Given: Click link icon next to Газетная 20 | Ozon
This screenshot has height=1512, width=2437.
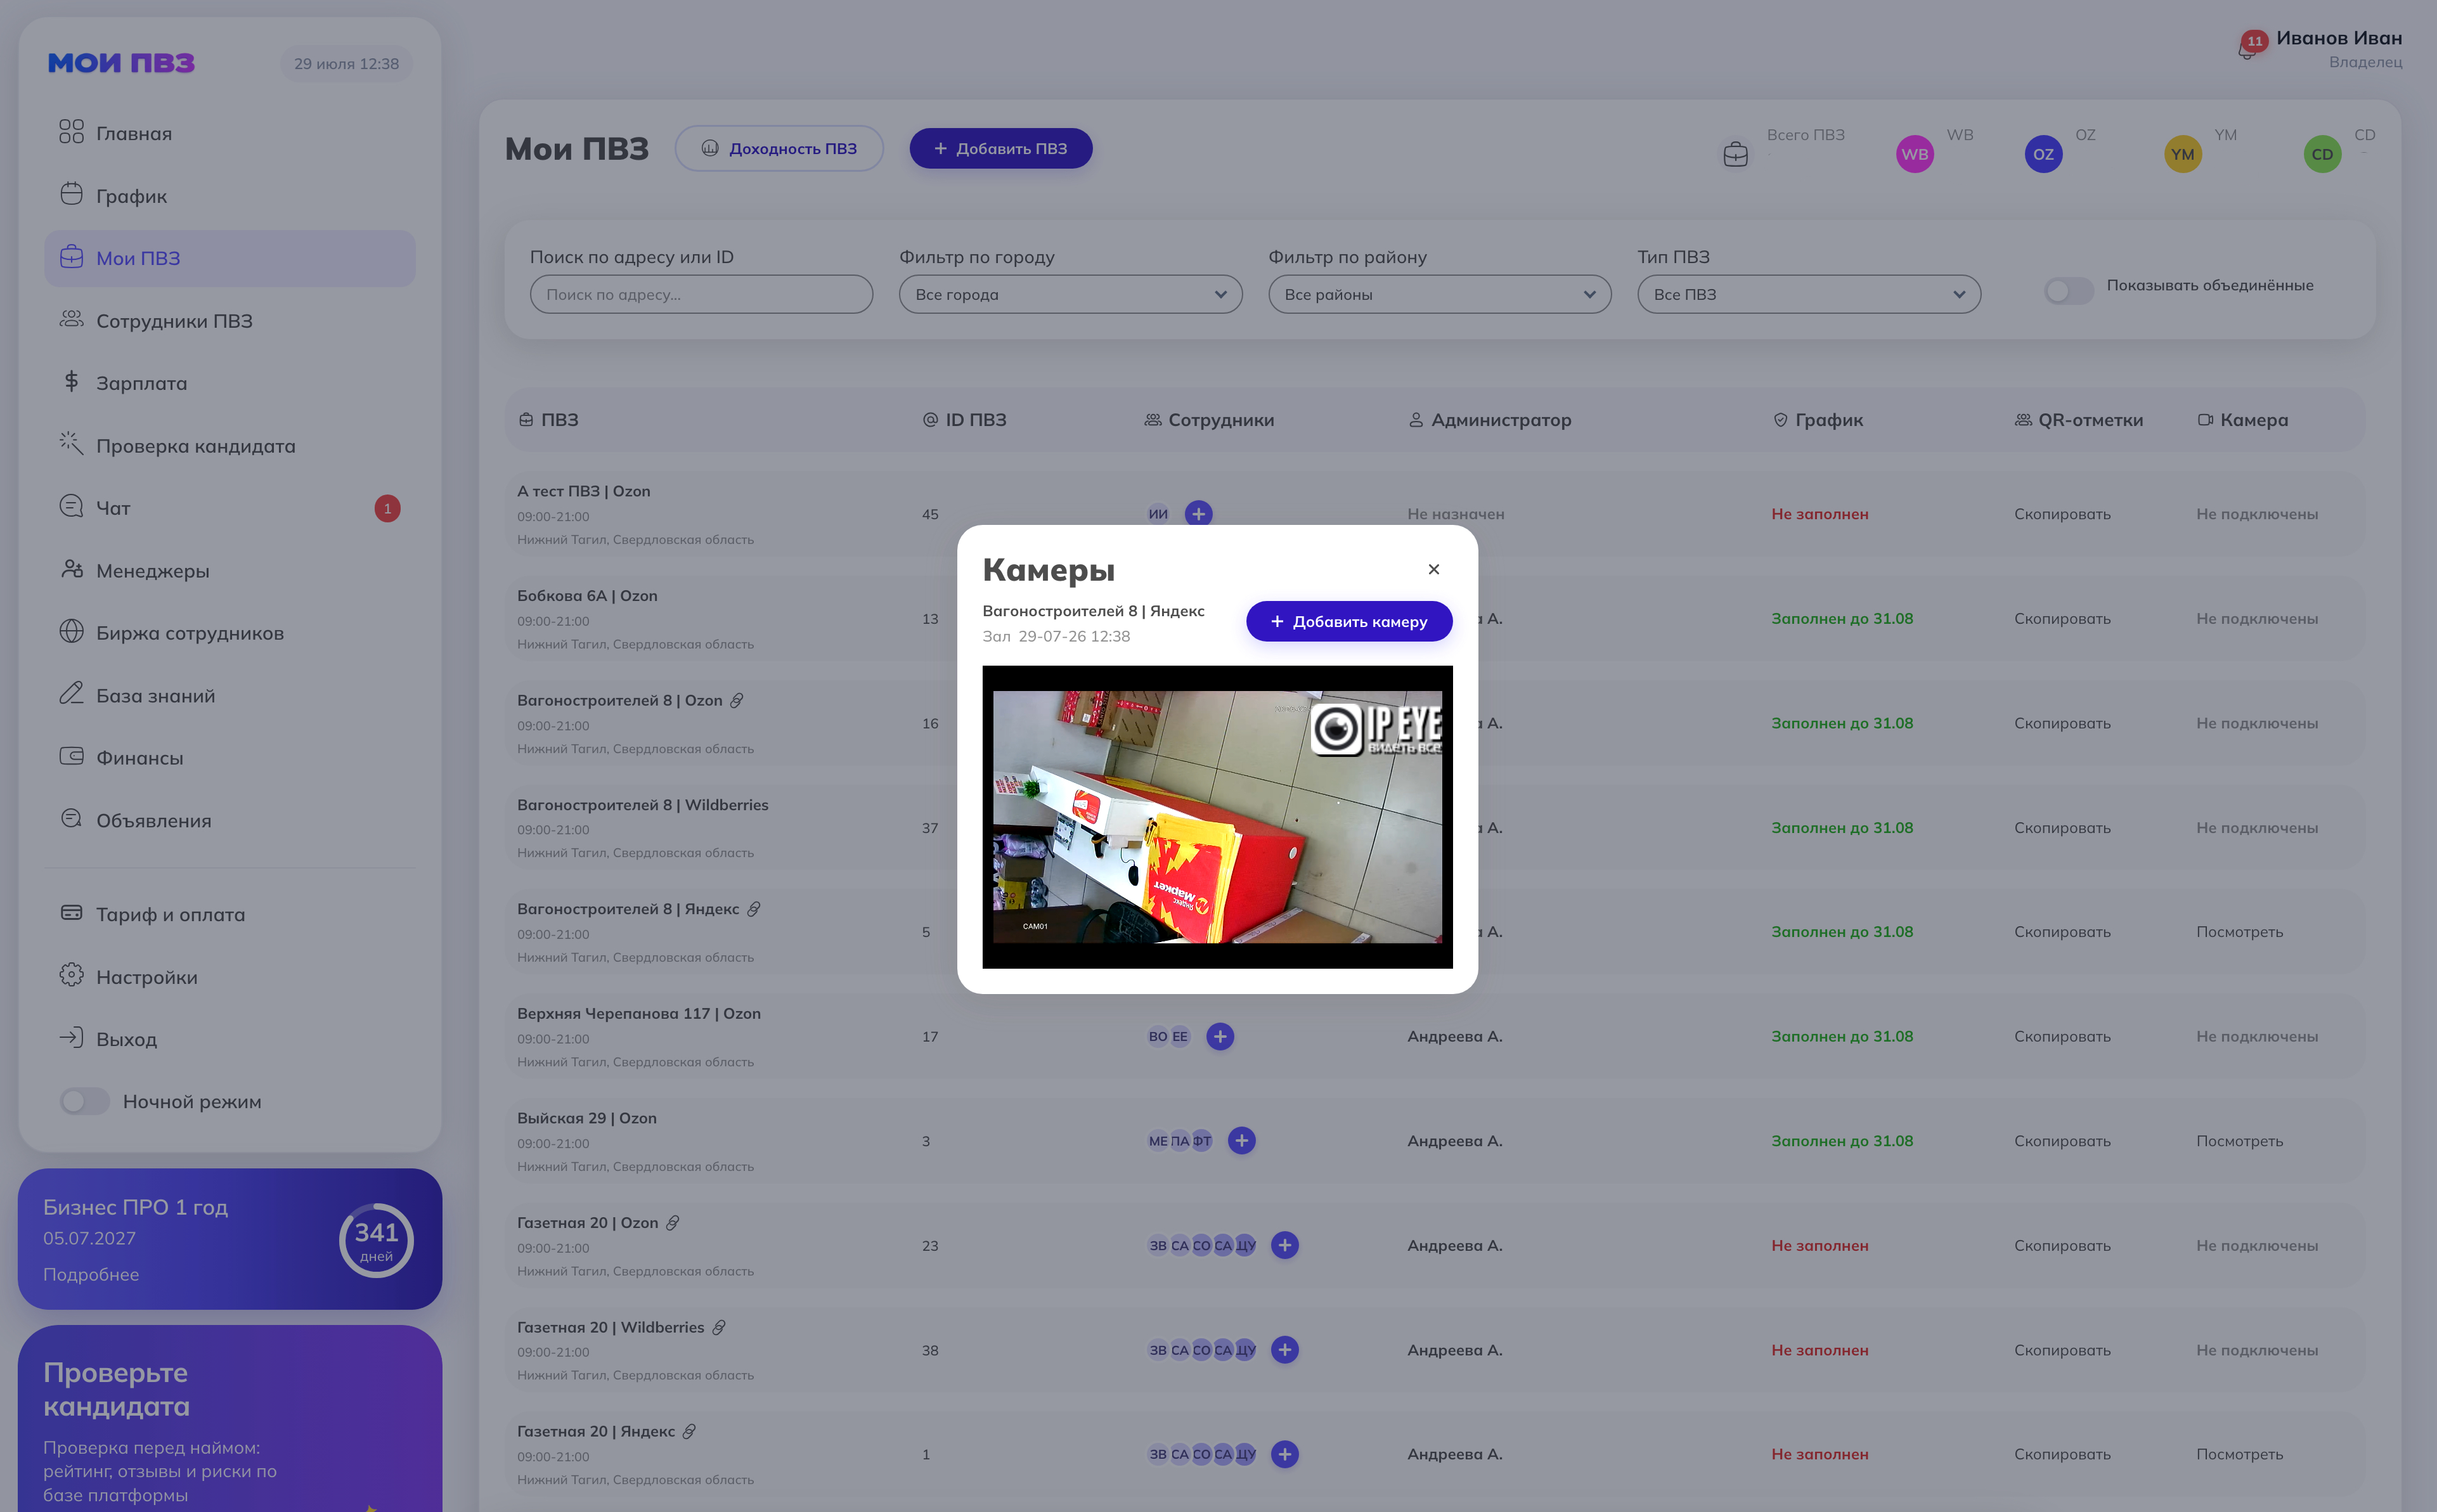Looking at the screenshot, I should pos(673,1222).
